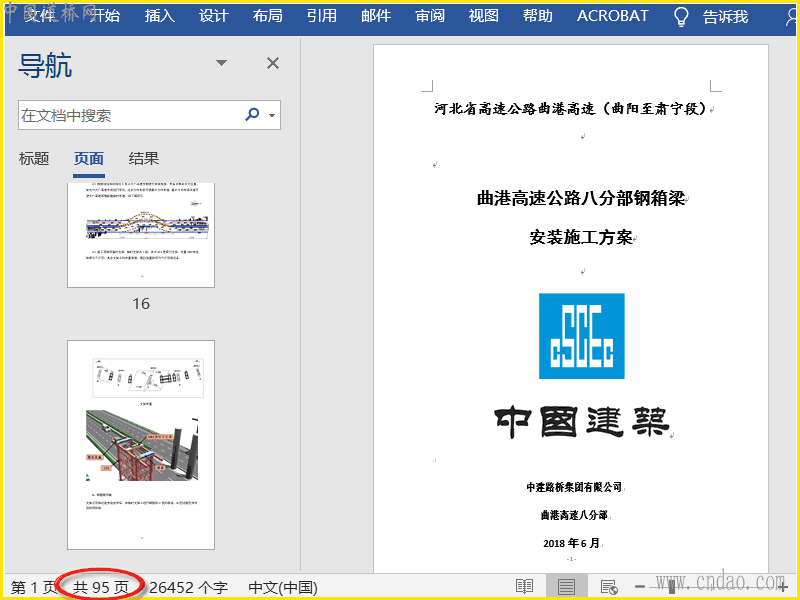Click the zoom slider handle

672,587
